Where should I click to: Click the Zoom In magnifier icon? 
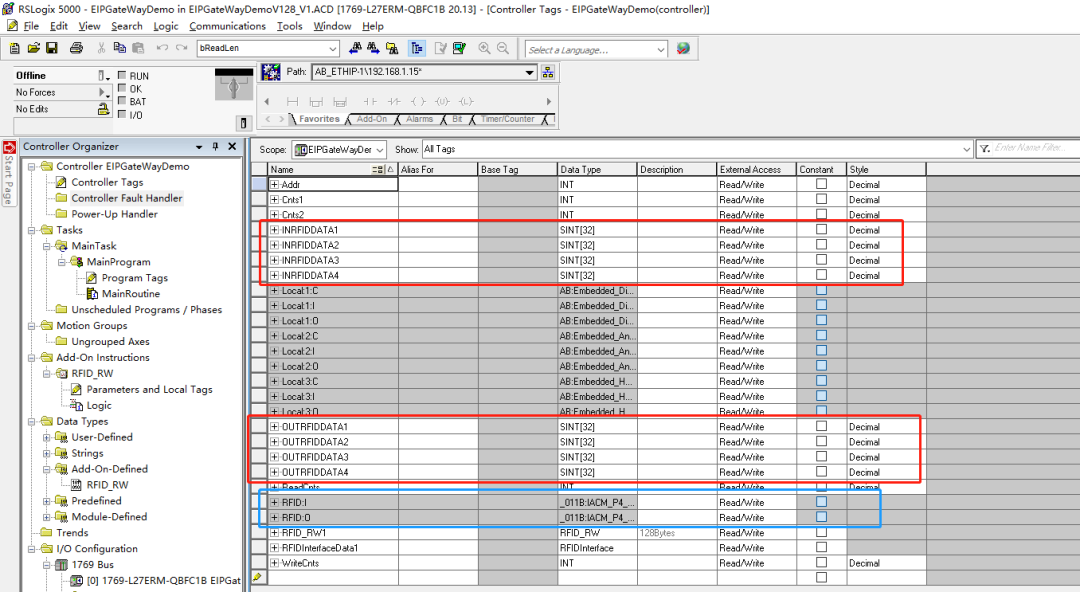coord(485,48)
